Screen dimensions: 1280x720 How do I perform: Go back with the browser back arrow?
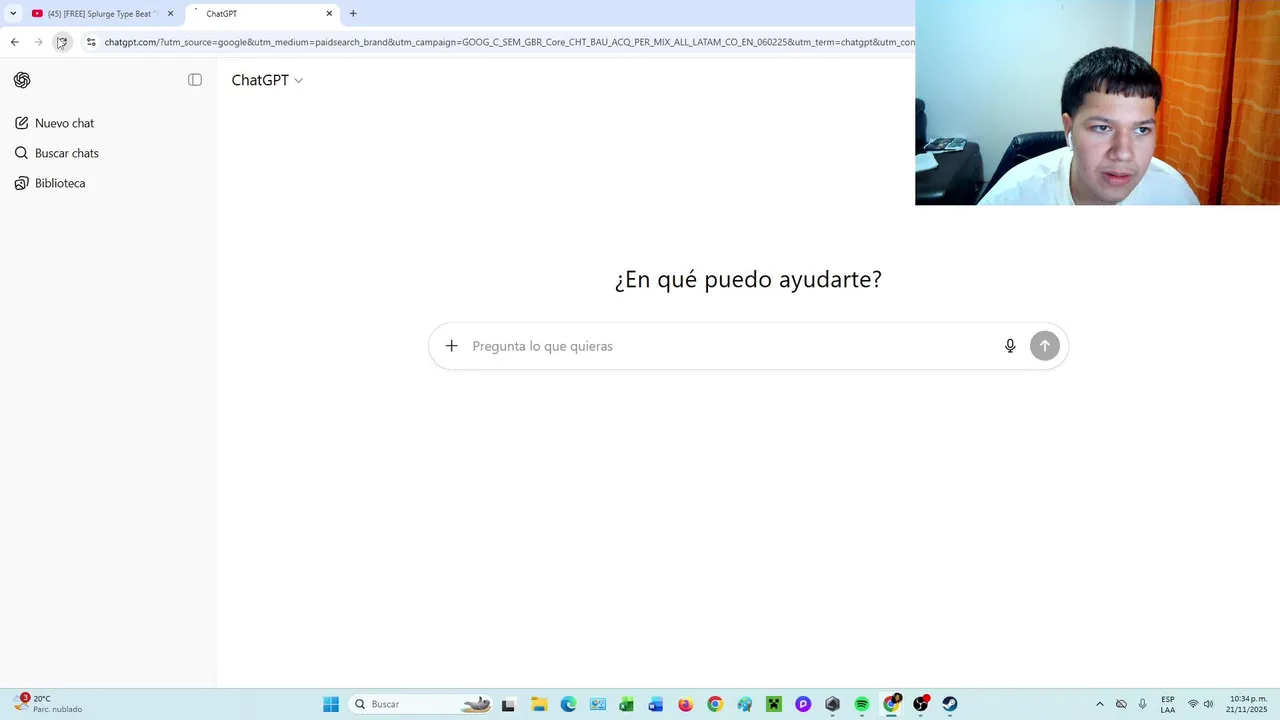click(x=14, y=42)
